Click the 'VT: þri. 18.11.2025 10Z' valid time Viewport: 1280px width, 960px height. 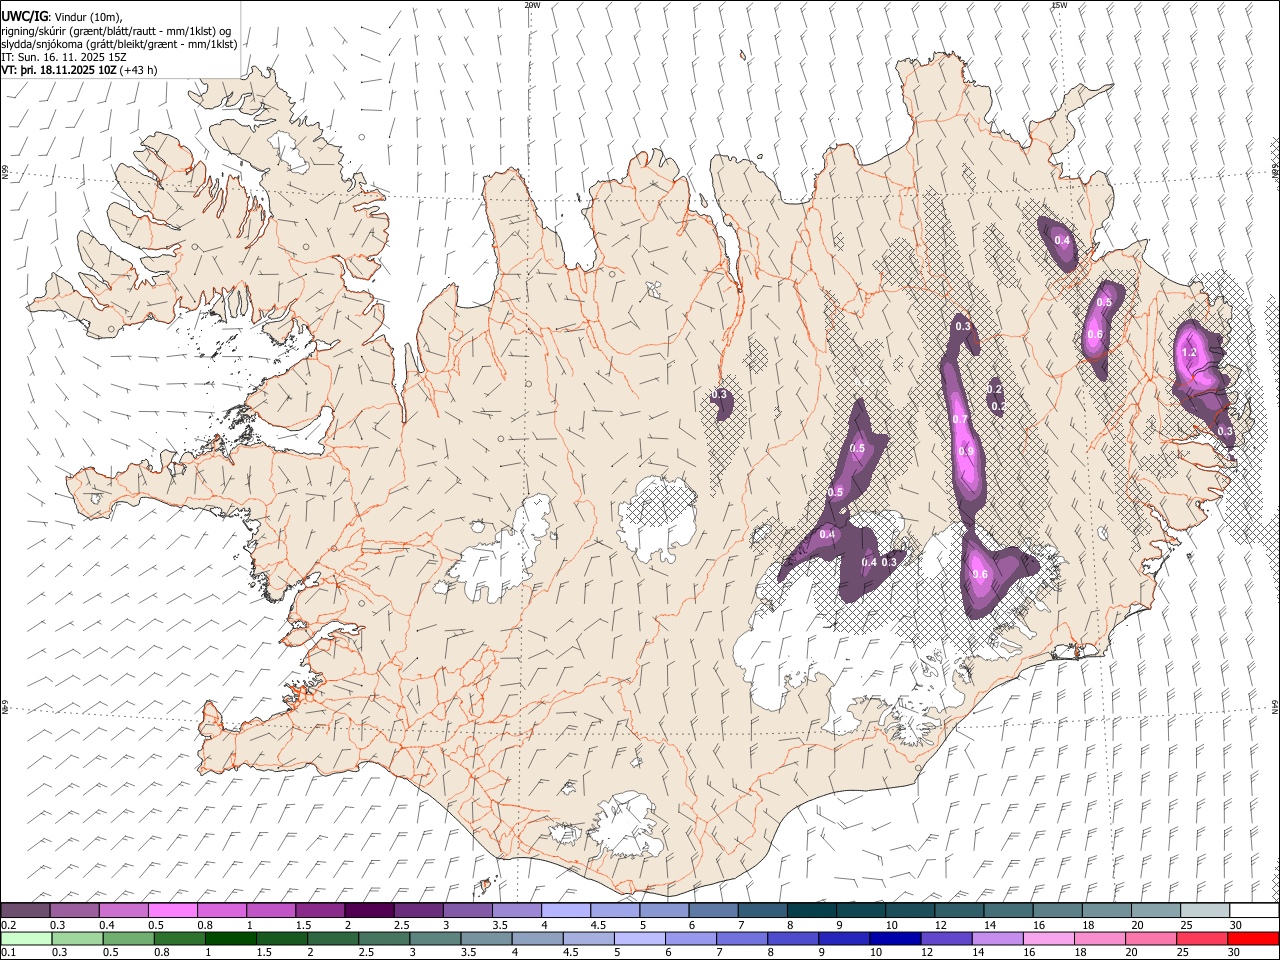[59, 70]
